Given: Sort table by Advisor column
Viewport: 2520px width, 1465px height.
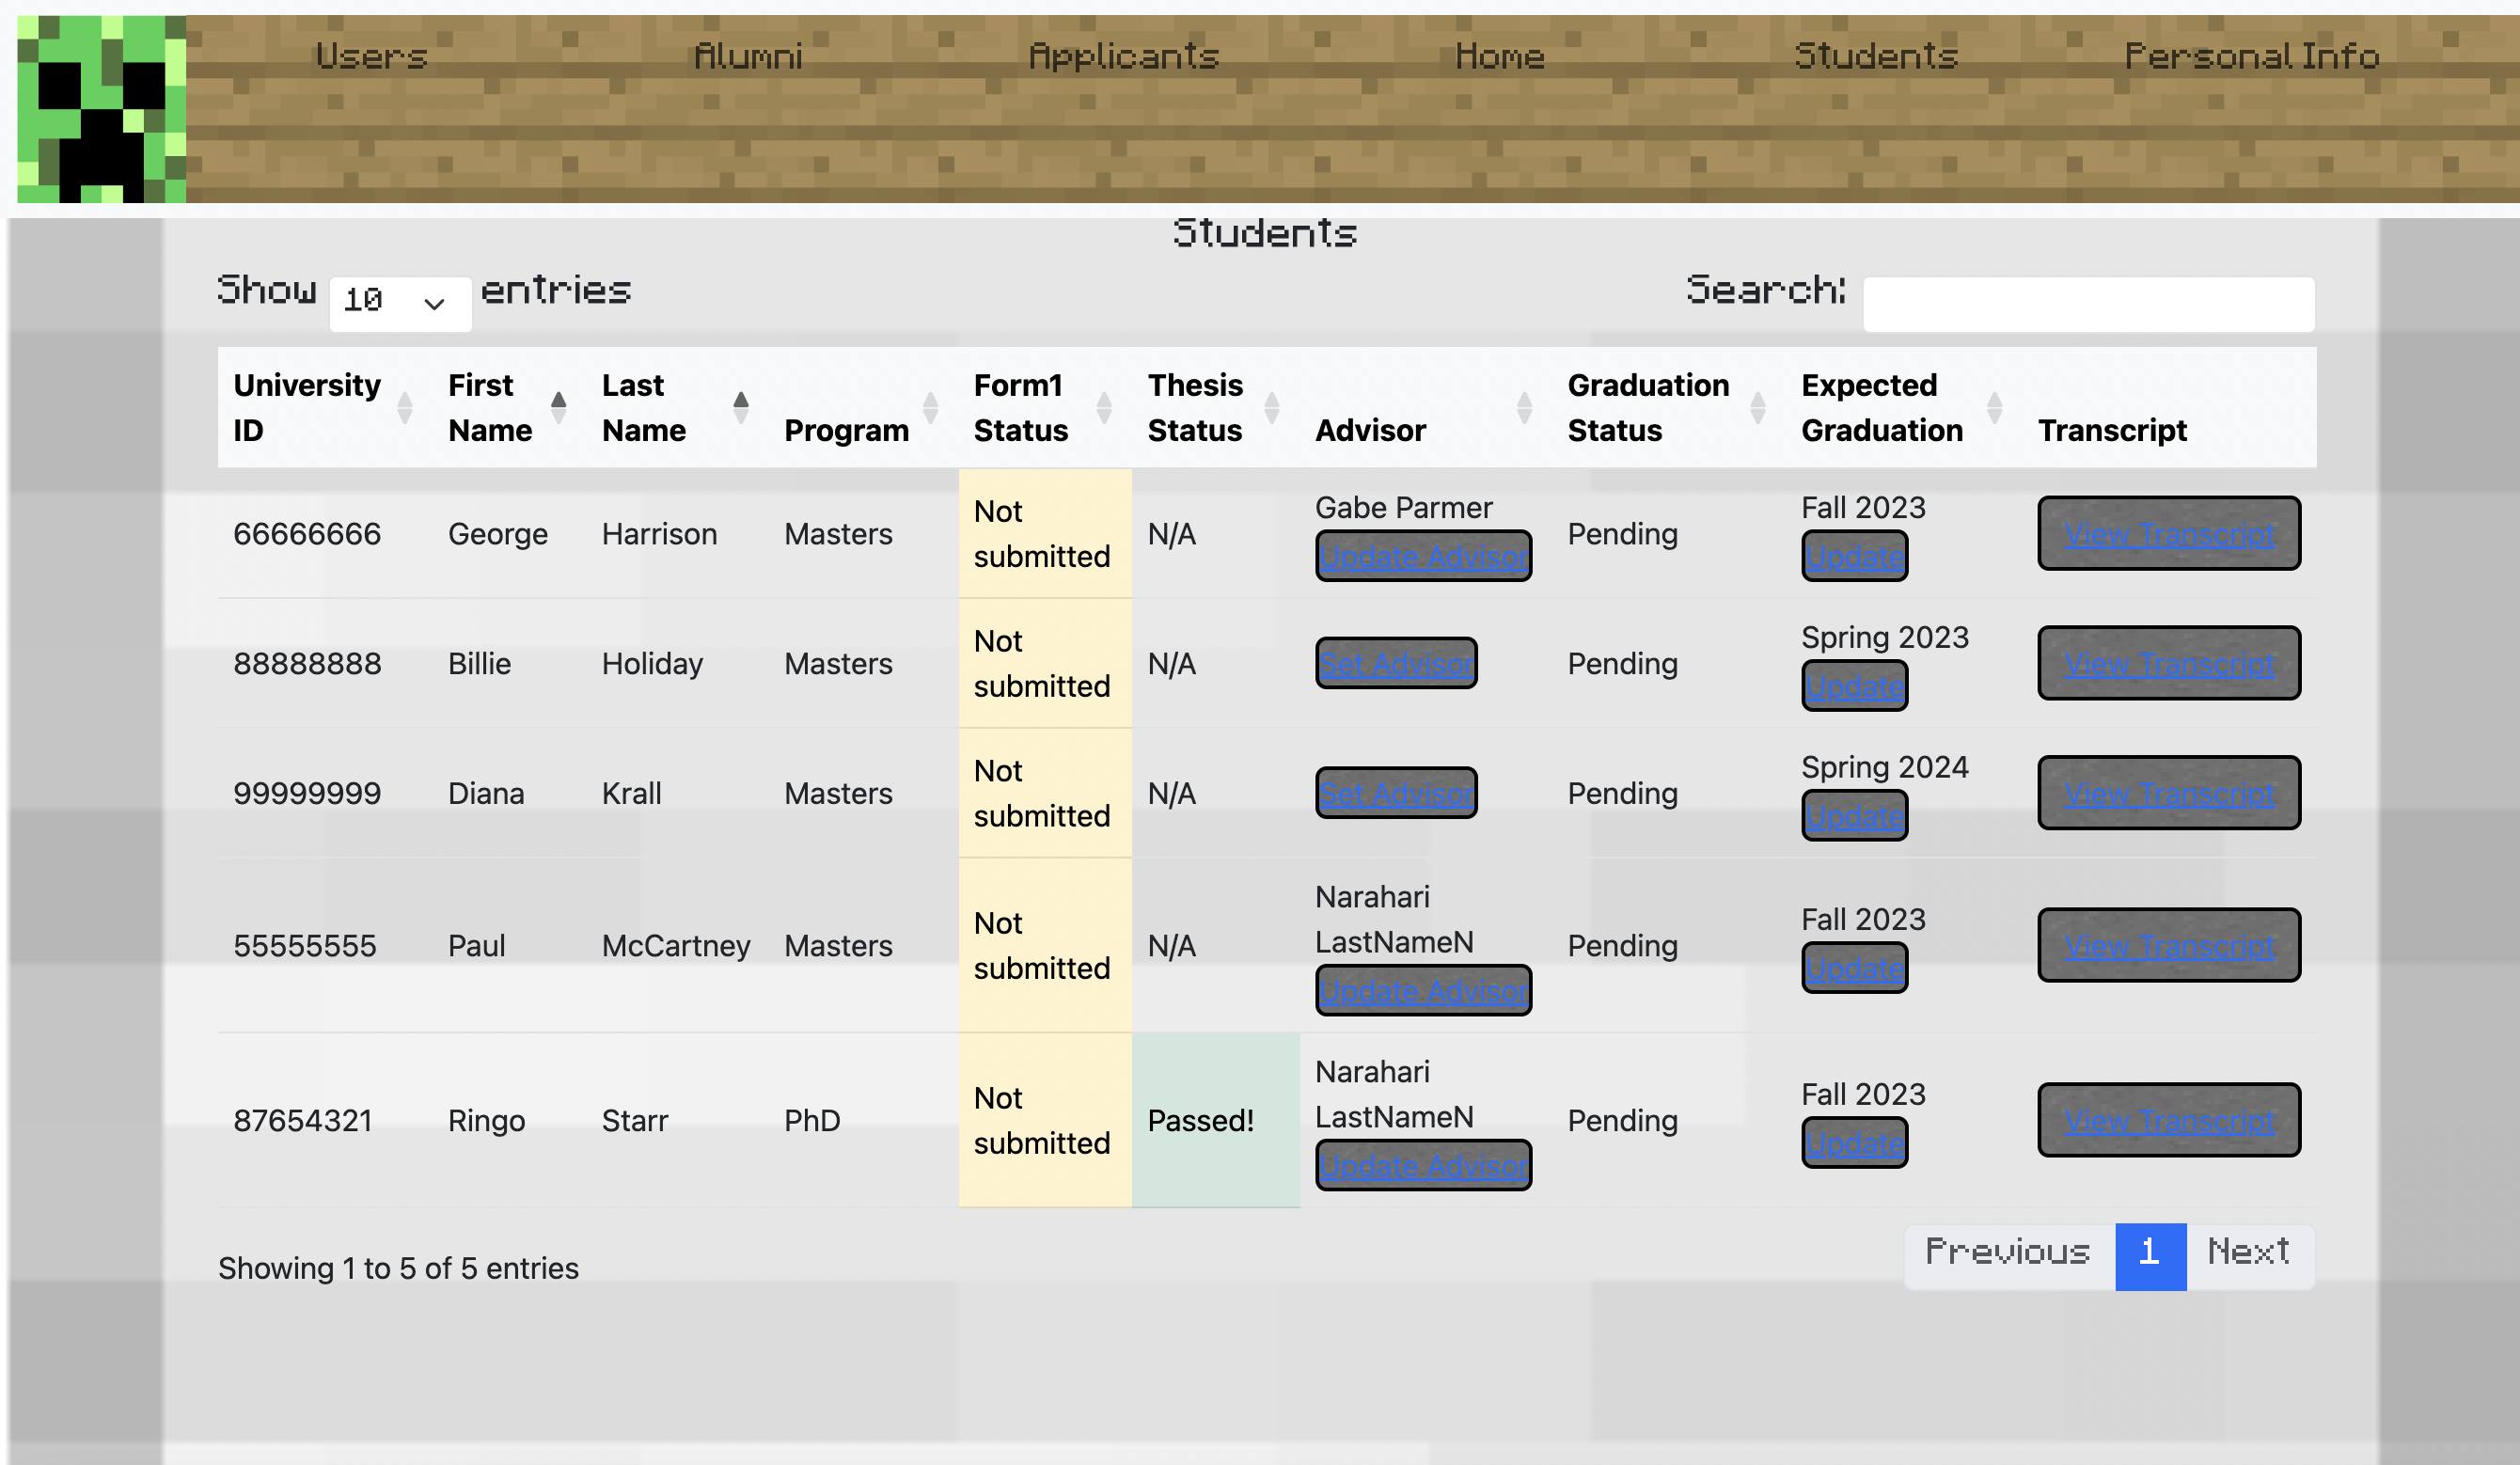Looking at the screenshot, I should pyautogui.click(x=1425, y=408).
